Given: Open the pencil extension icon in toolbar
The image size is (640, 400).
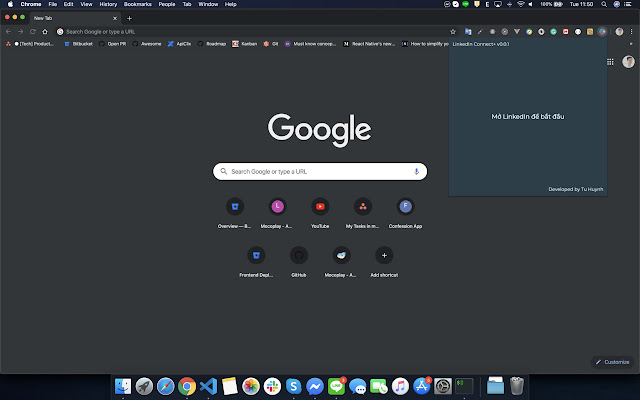Looking at the screenshot, I should click(480, 31).
